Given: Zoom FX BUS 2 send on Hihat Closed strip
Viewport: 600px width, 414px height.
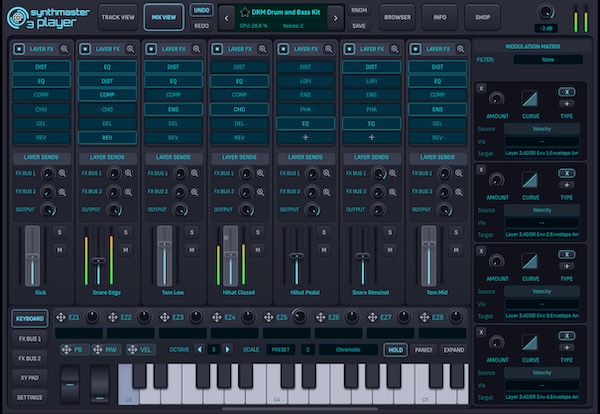Looking at the screenshot, I should pos(261,192).
